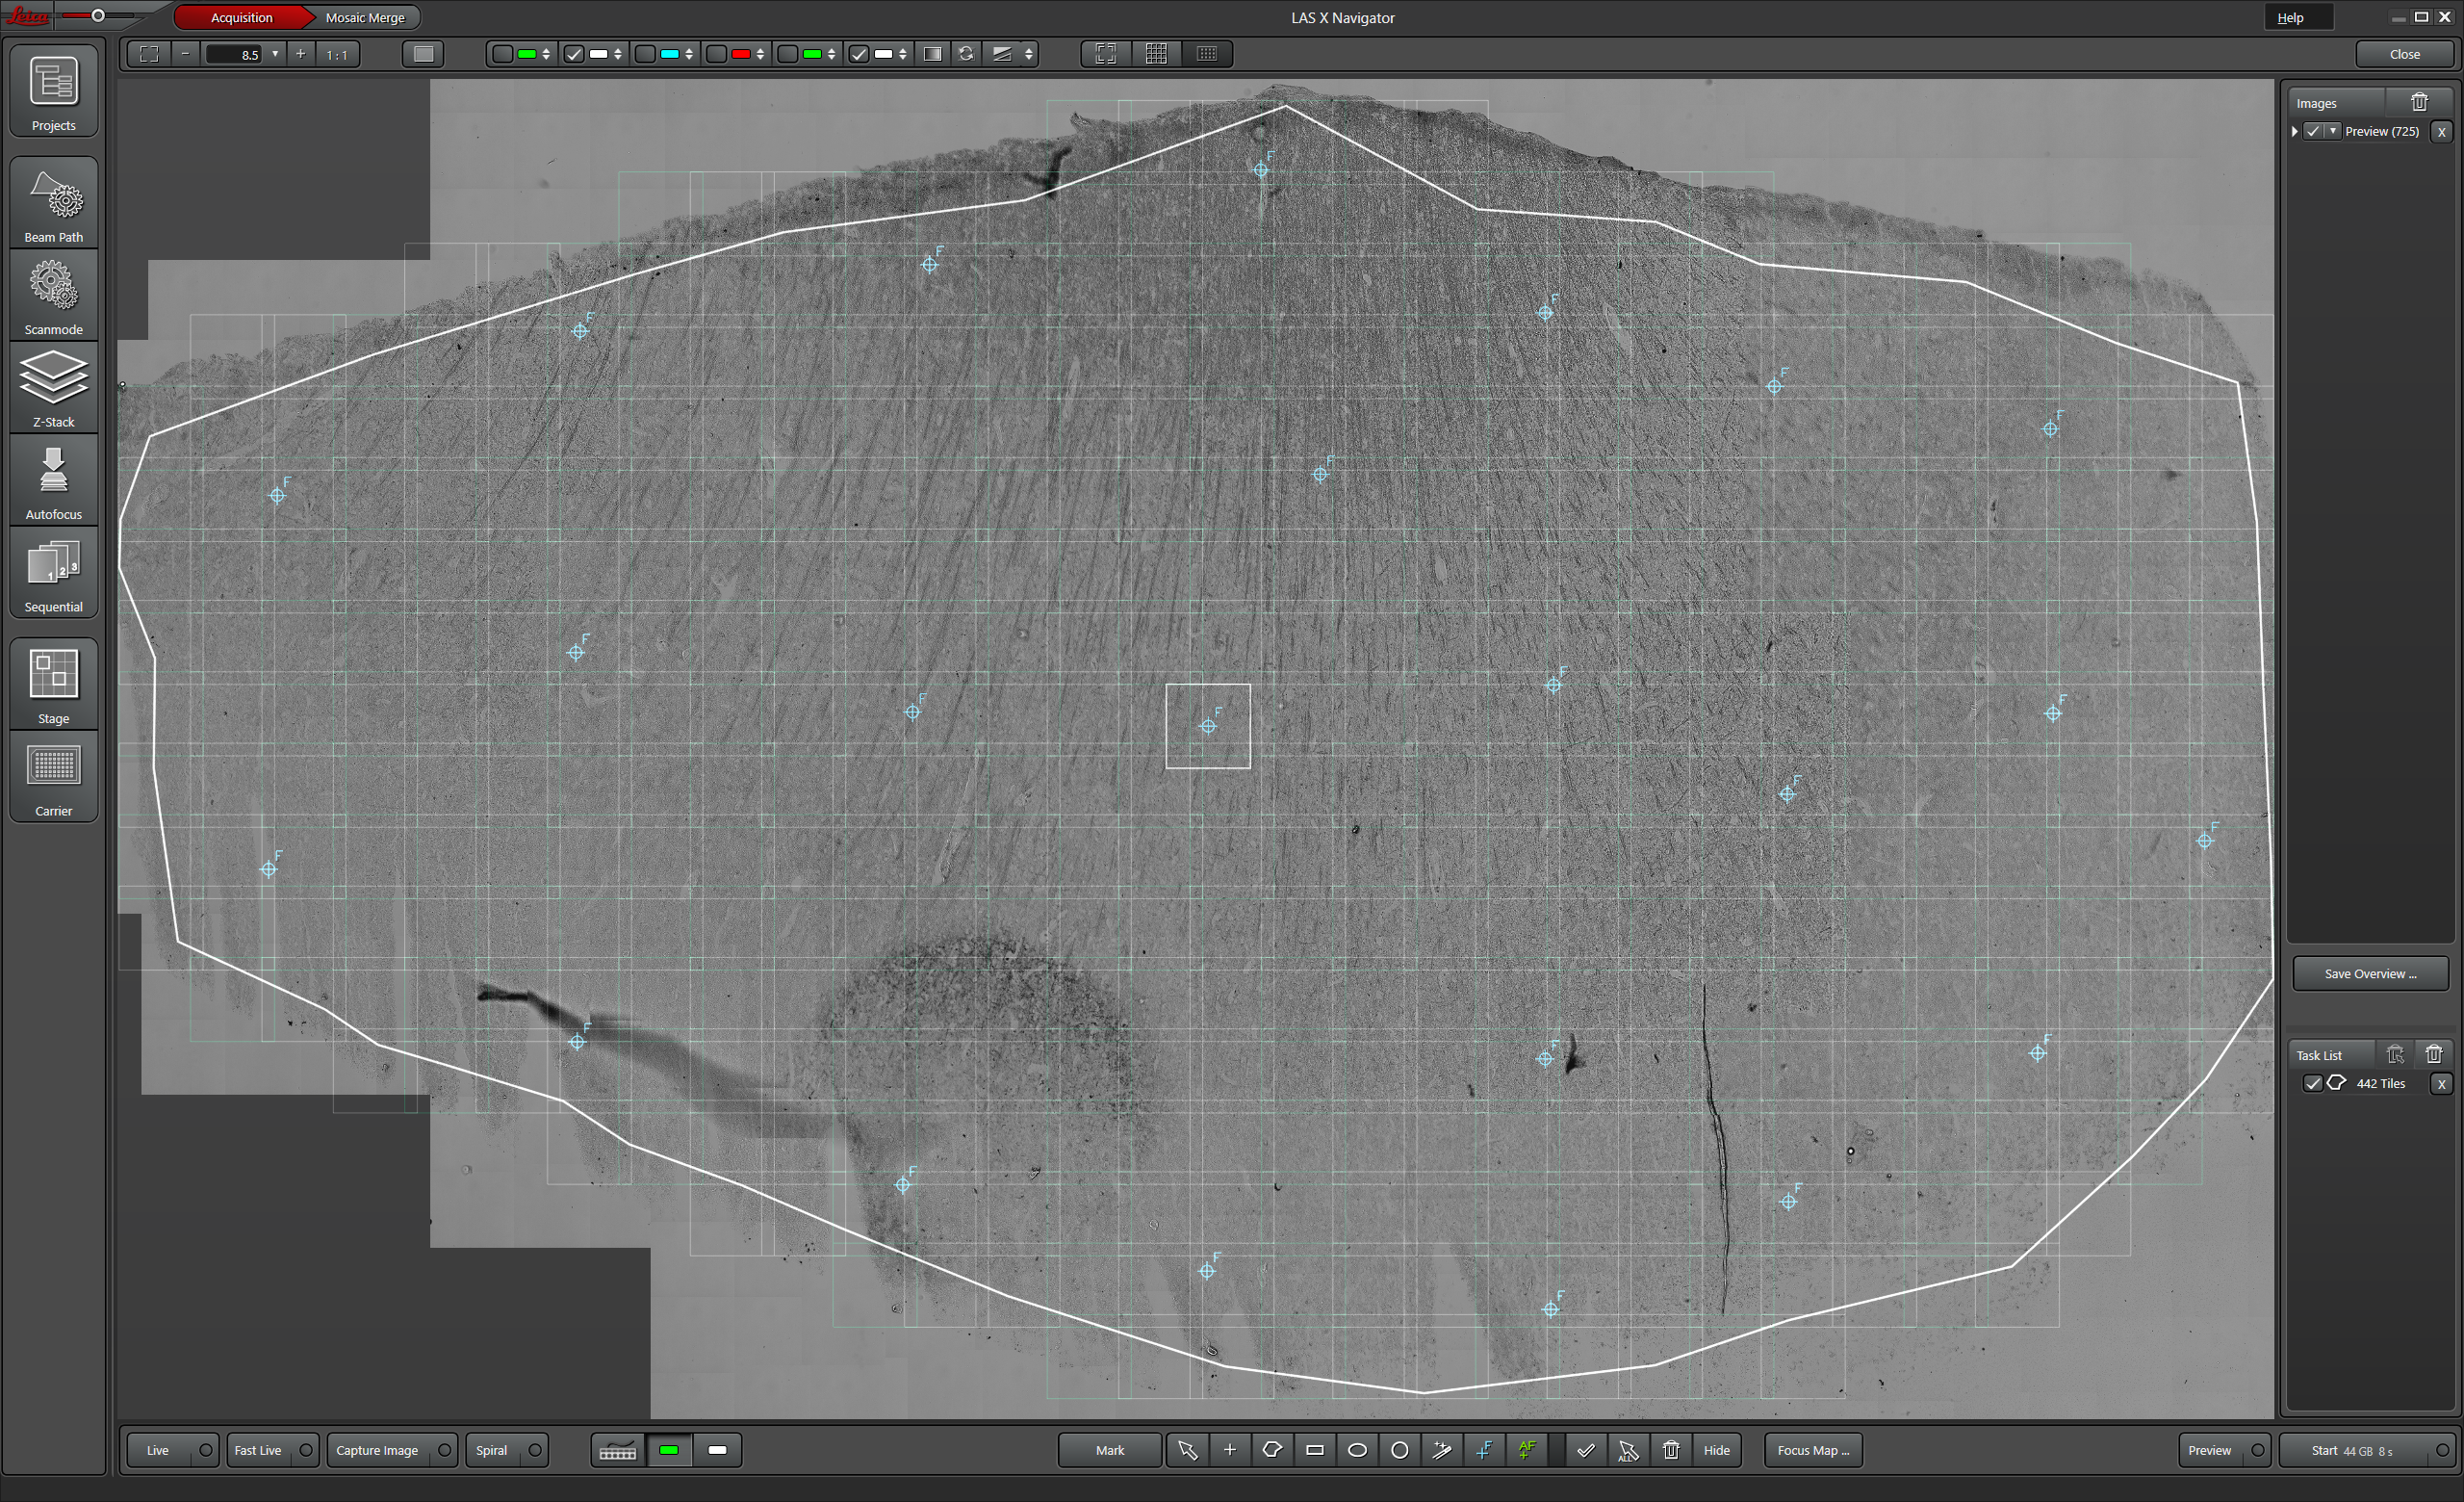Open the zoom level dropdown

(275, 54)
